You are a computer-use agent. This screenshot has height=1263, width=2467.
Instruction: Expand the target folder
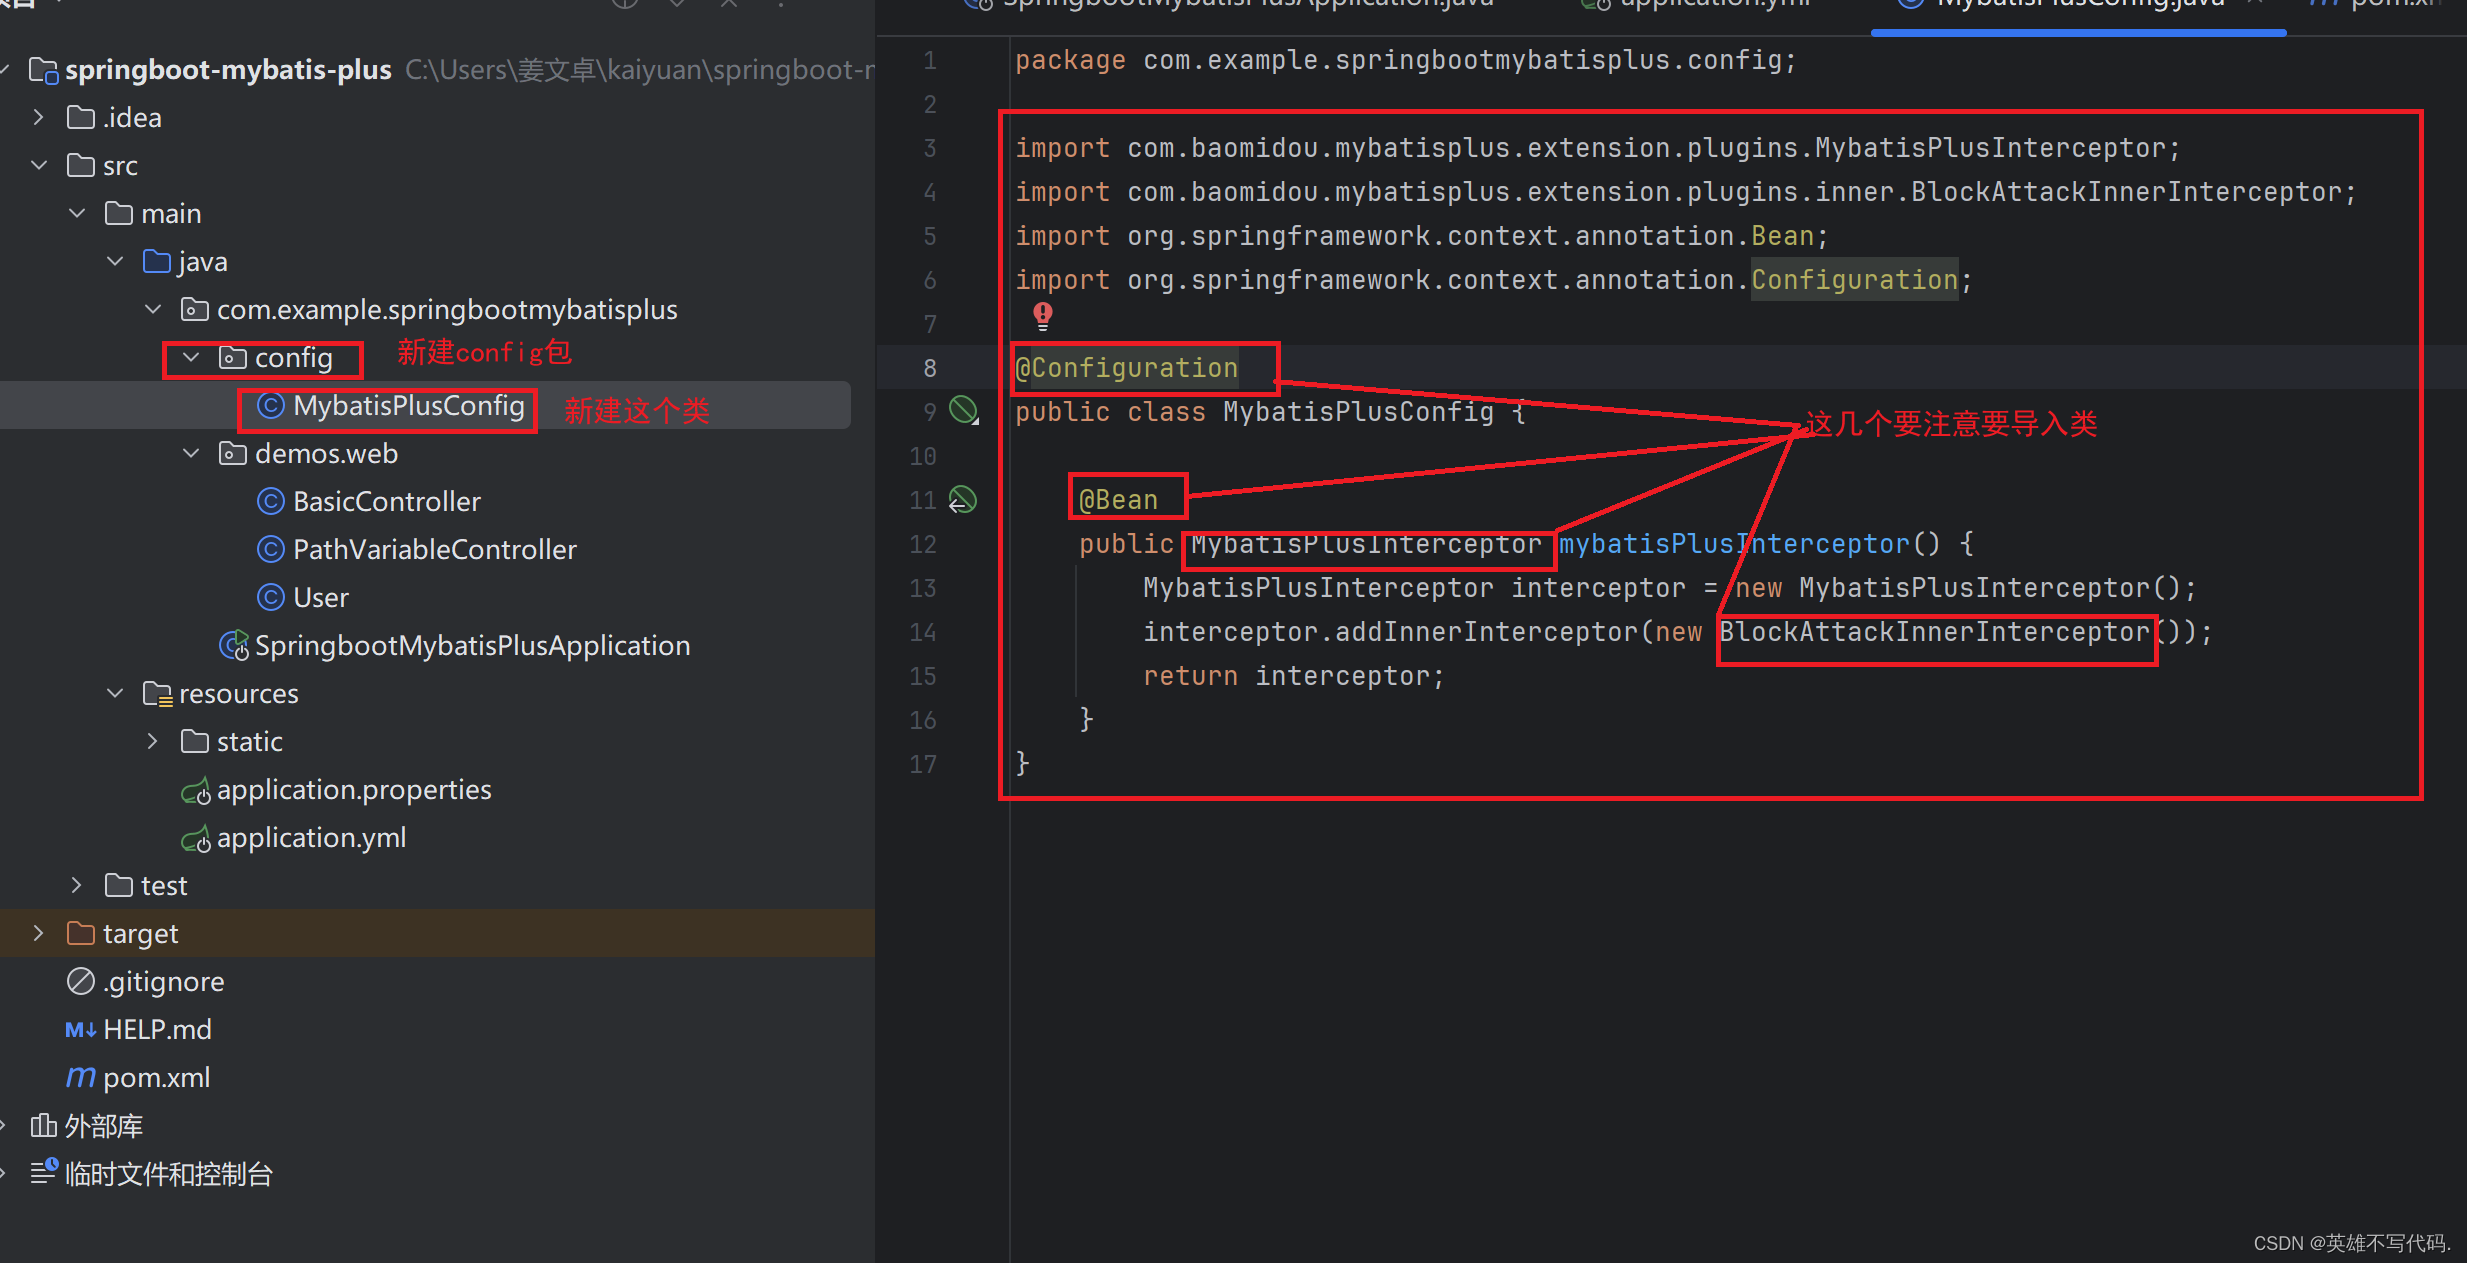pyautogui.click(x=38, y=933)
